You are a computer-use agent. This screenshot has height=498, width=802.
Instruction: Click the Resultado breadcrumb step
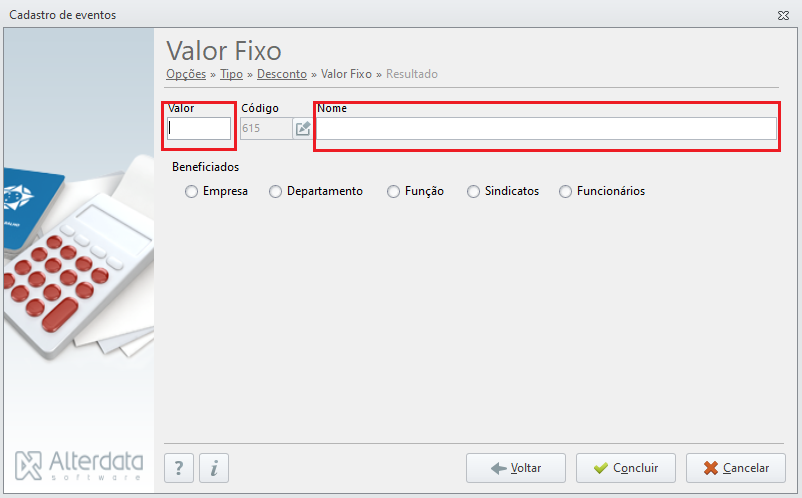pos(412,74)
